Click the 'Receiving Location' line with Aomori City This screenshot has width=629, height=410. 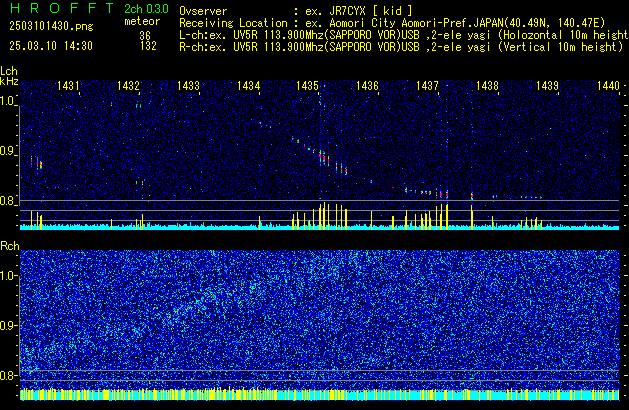392,23
